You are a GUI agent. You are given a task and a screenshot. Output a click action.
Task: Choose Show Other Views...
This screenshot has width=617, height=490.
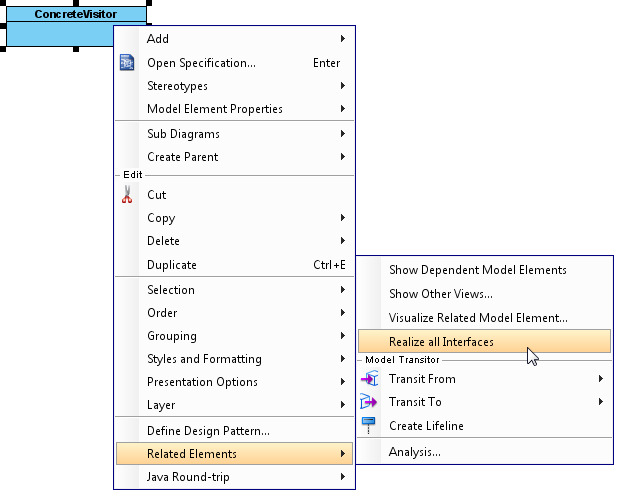click(x=484, y=294)
